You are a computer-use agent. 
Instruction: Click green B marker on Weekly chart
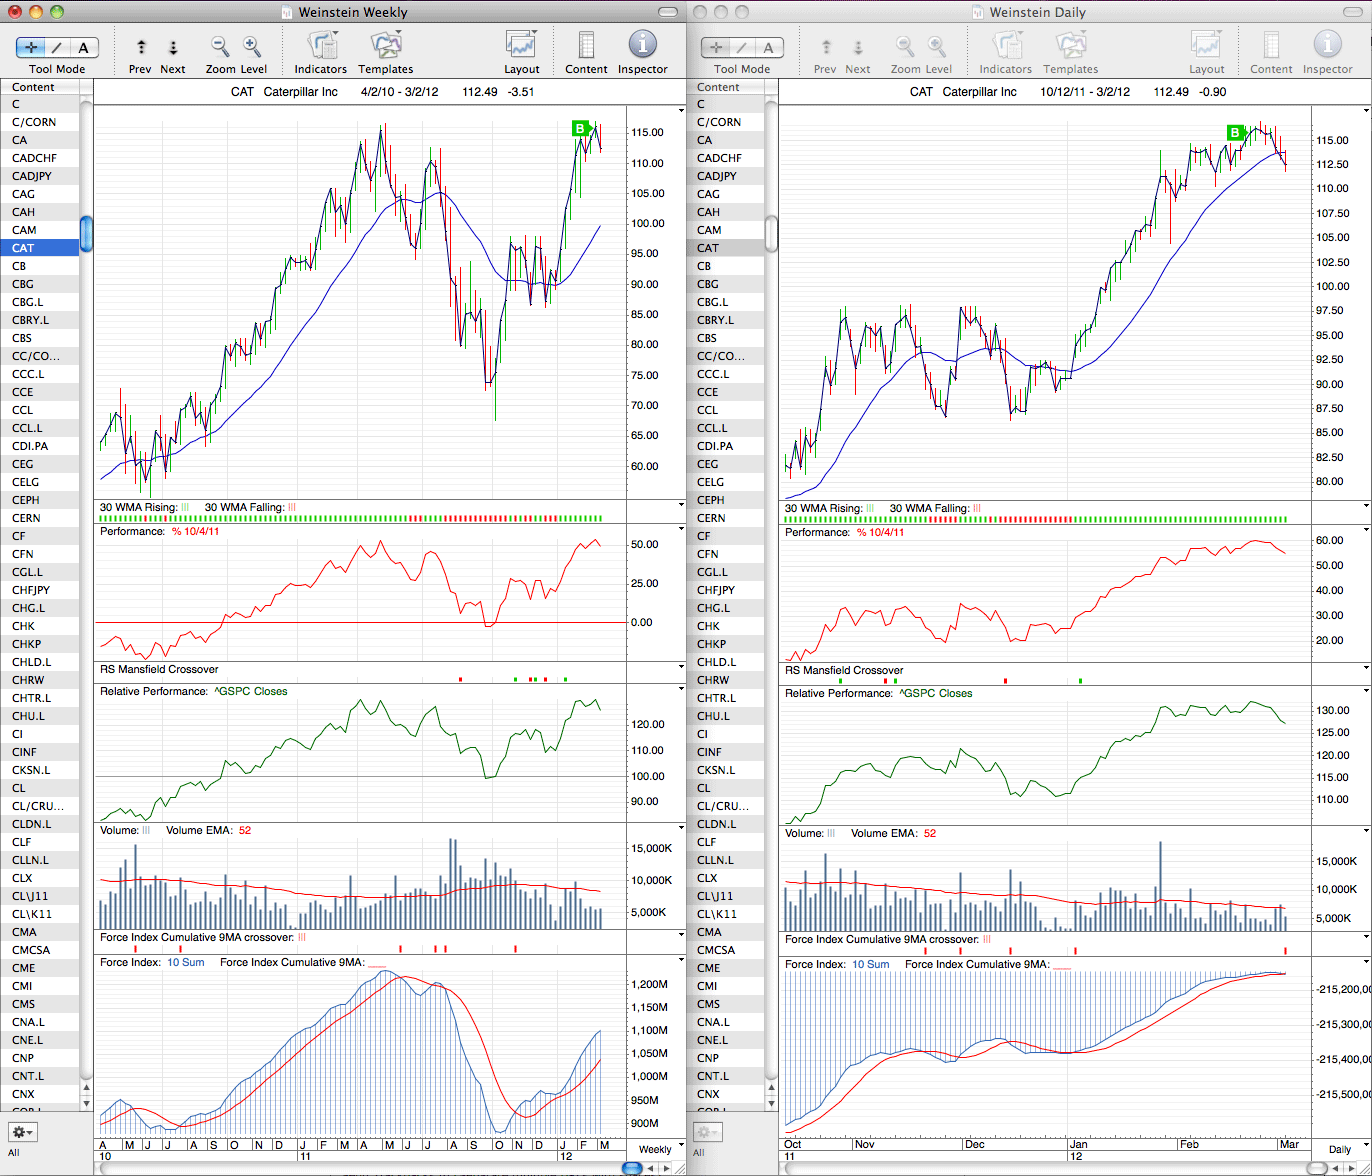click(x=579, y=128)
